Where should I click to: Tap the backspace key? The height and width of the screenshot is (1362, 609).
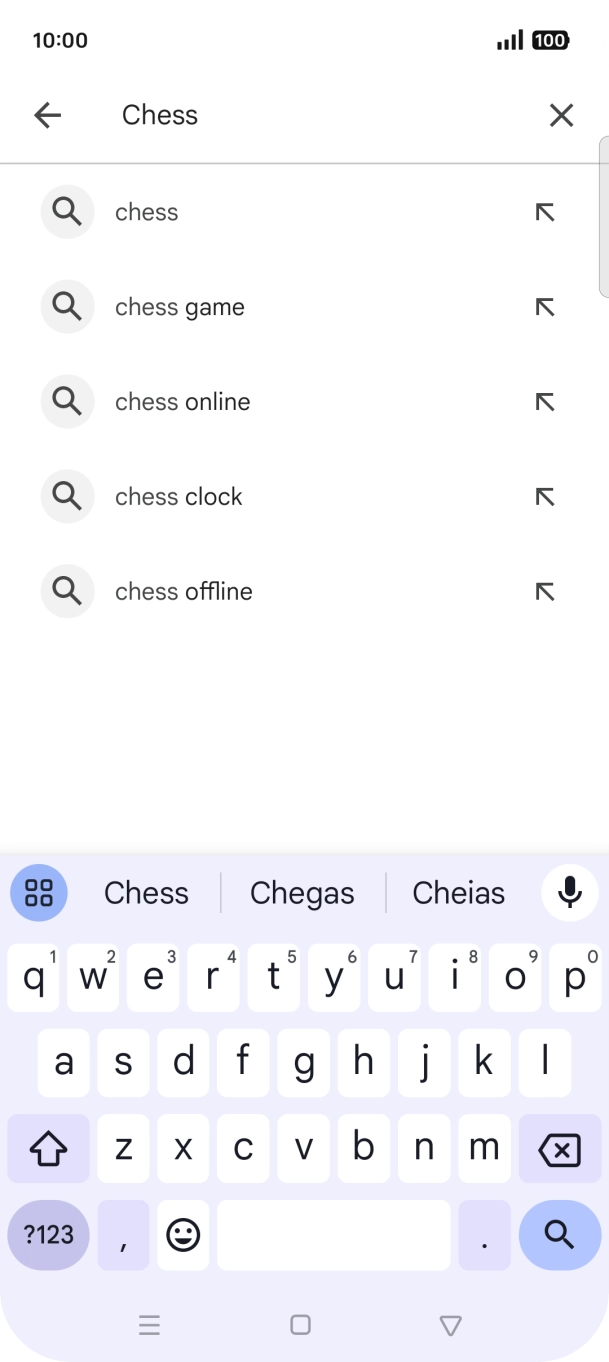[561, 1148]
